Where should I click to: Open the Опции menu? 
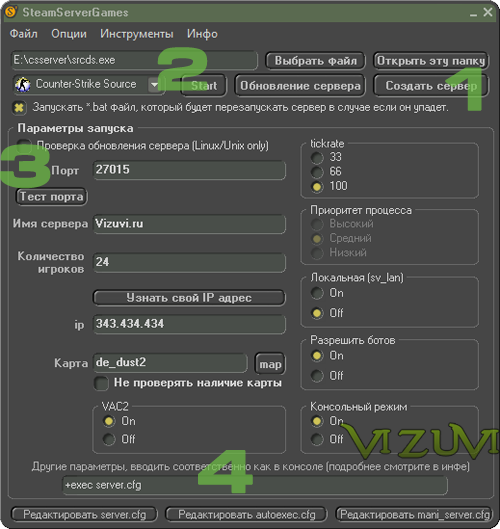[69, 34]
